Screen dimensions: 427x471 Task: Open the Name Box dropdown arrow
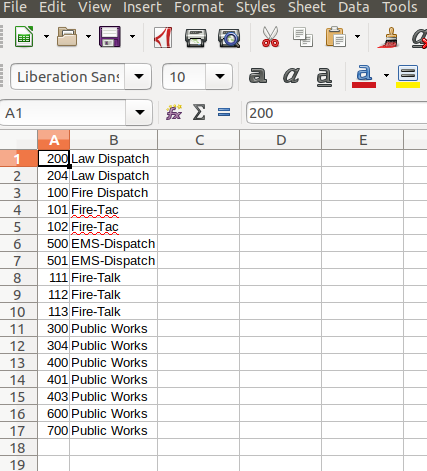140,113
